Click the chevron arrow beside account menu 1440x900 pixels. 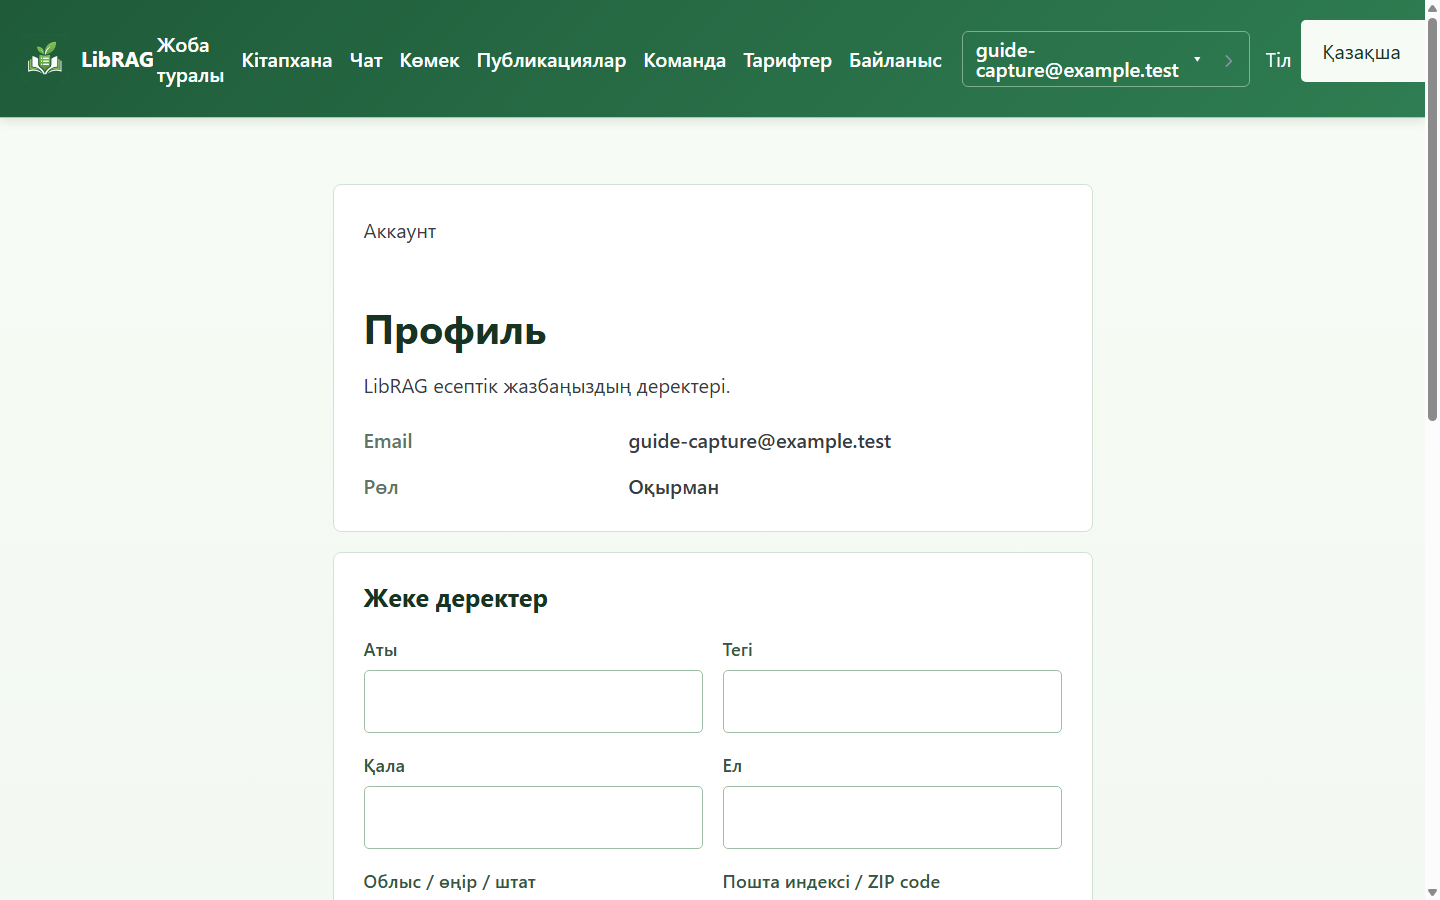click(x=1228, y=60)
